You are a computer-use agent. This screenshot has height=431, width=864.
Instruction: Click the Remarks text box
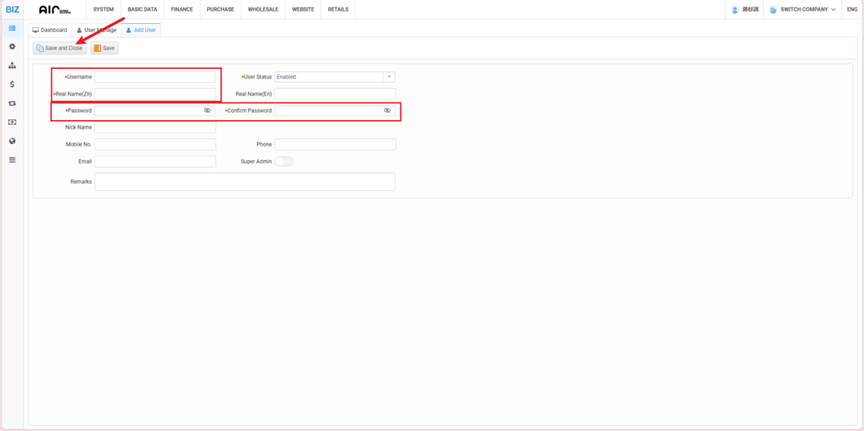[x=244, y=182]
